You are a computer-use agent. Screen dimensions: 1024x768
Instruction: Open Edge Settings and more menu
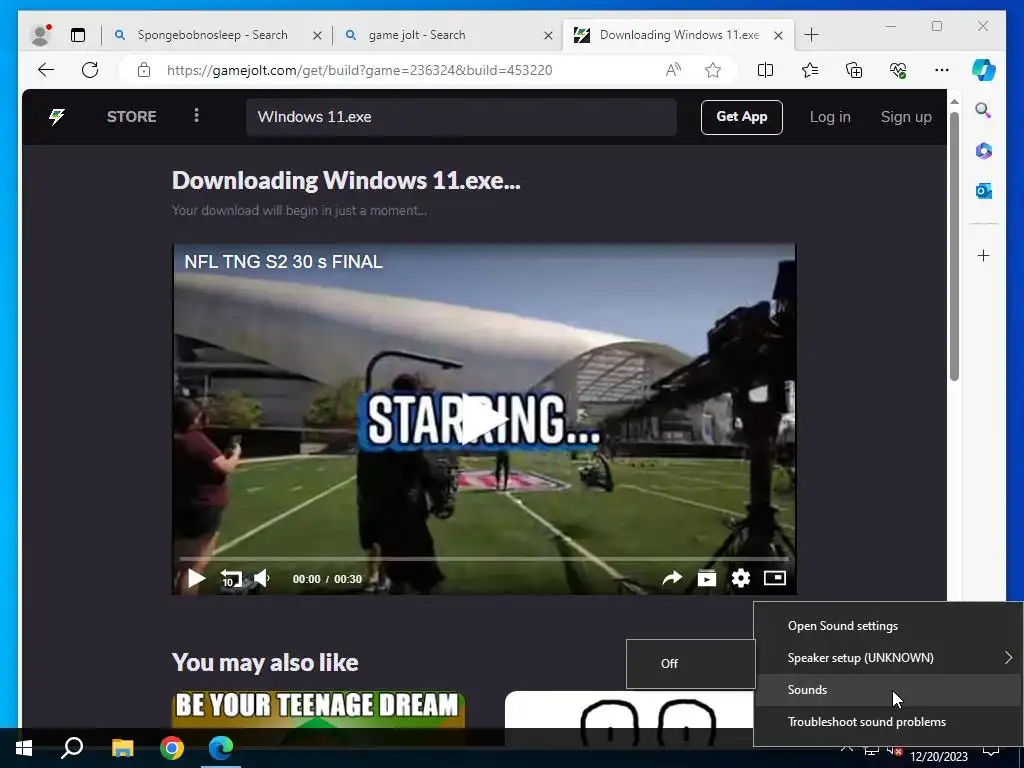pyautogui.click(x=942, y=70)
